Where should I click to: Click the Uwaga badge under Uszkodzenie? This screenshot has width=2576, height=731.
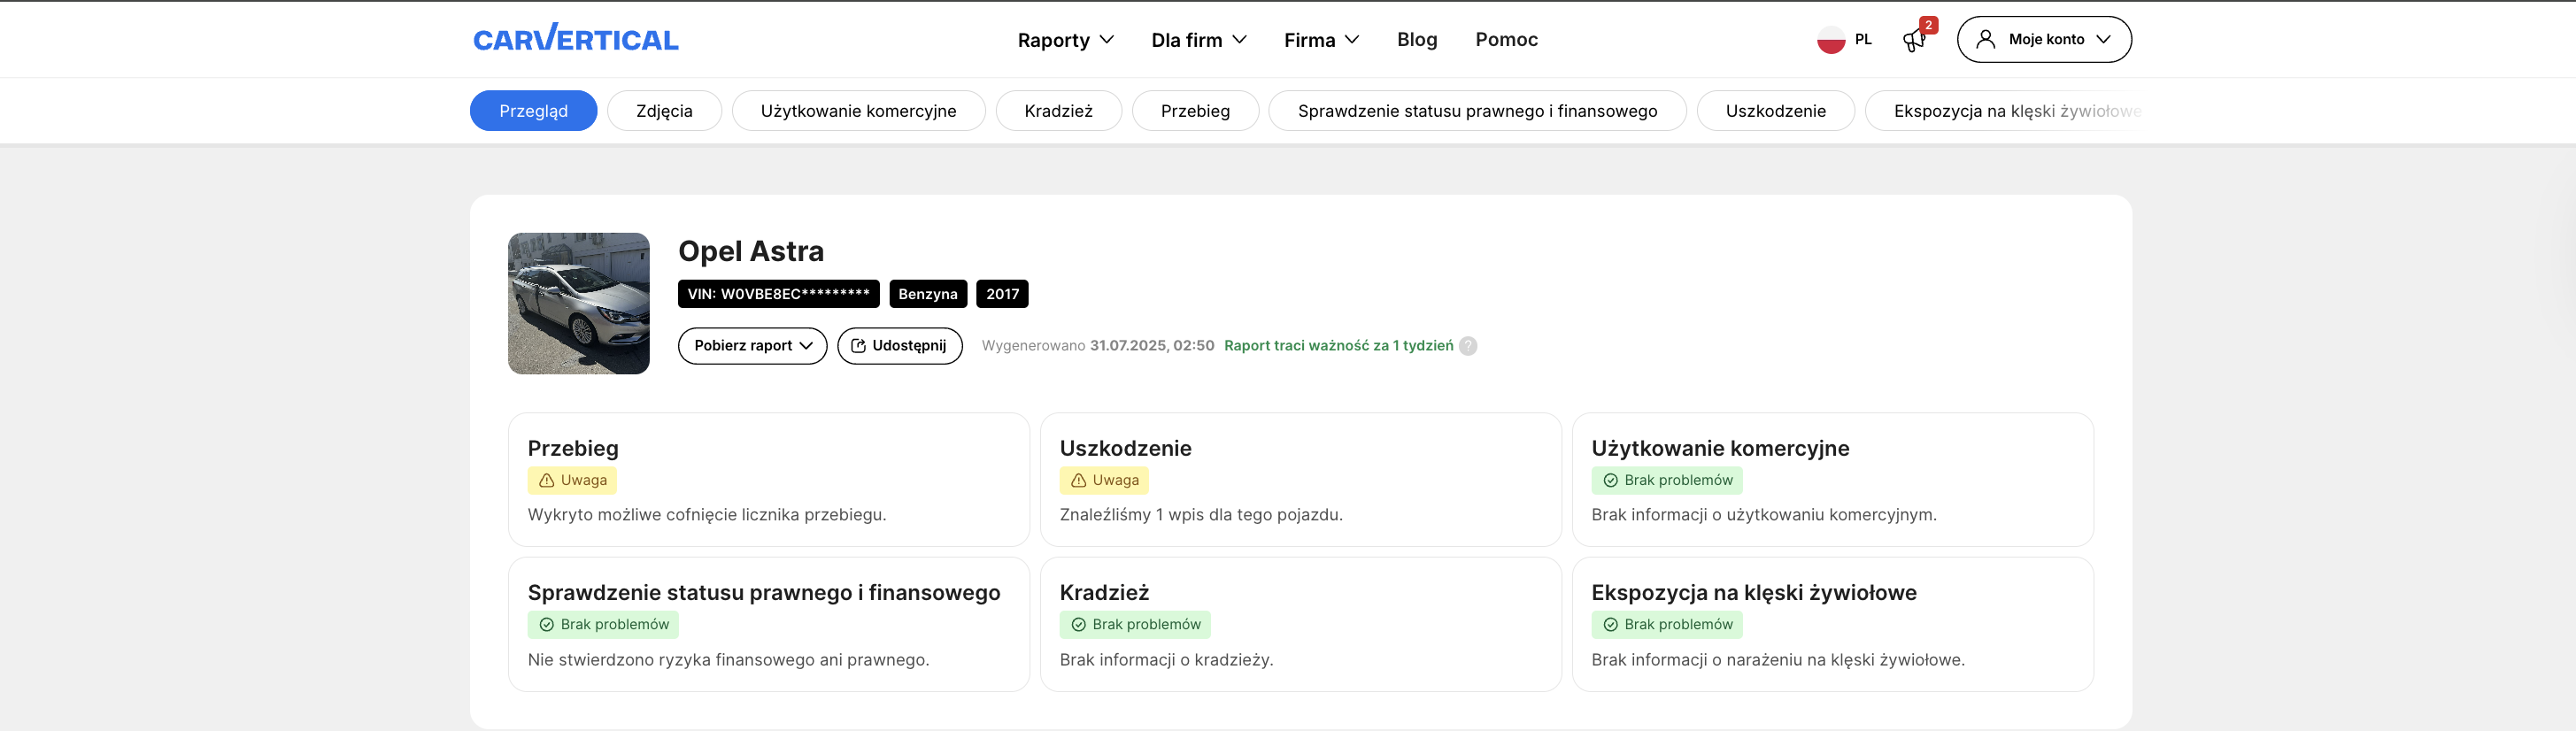point(1104,480)
